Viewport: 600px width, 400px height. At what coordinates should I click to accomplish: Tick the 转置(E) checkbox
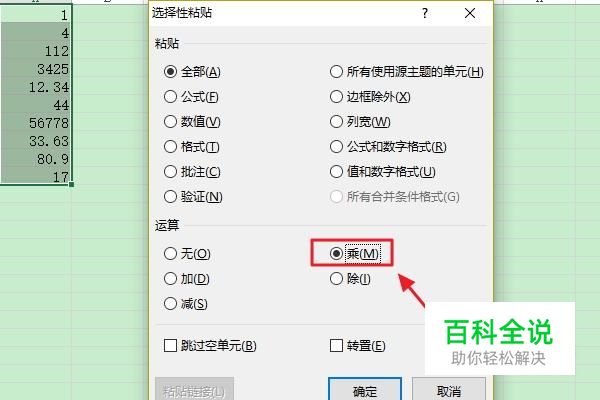[357, 346]
